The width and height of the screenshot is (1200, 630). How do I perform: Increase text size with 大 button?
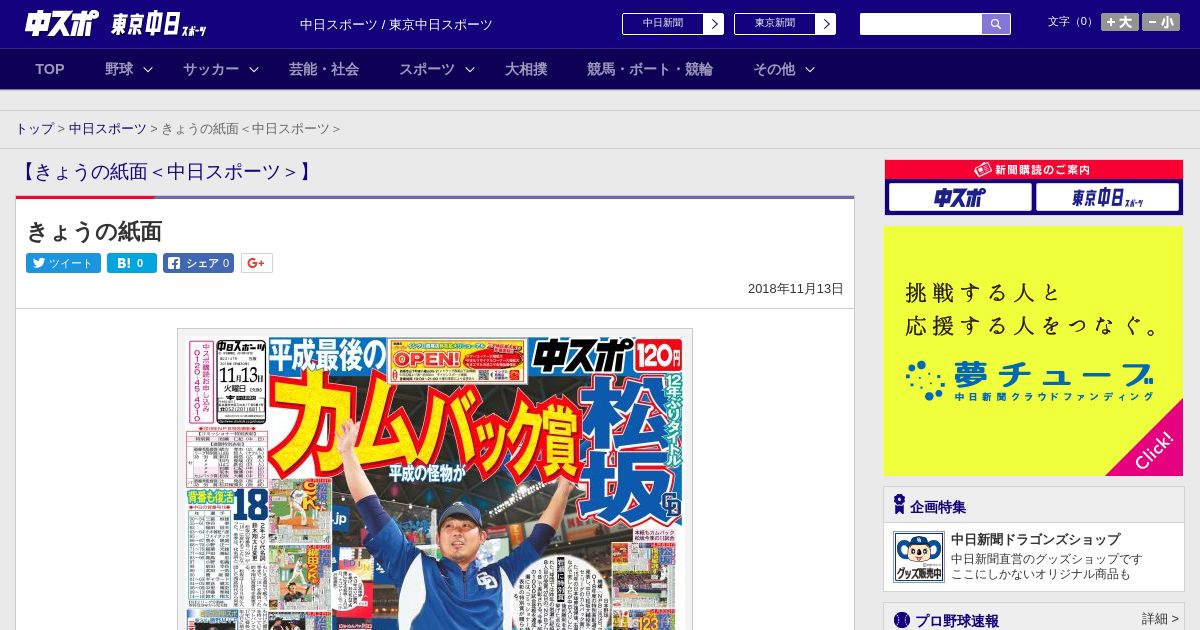coord(1119,22)
